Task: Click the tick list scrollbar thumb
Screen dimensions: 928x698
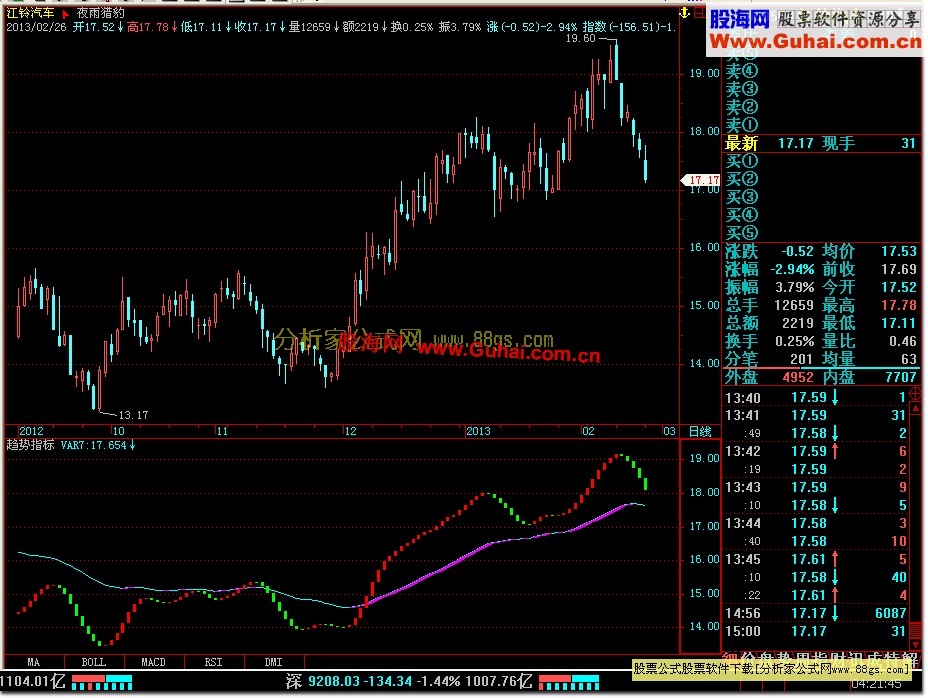Action: coord(916,631)
